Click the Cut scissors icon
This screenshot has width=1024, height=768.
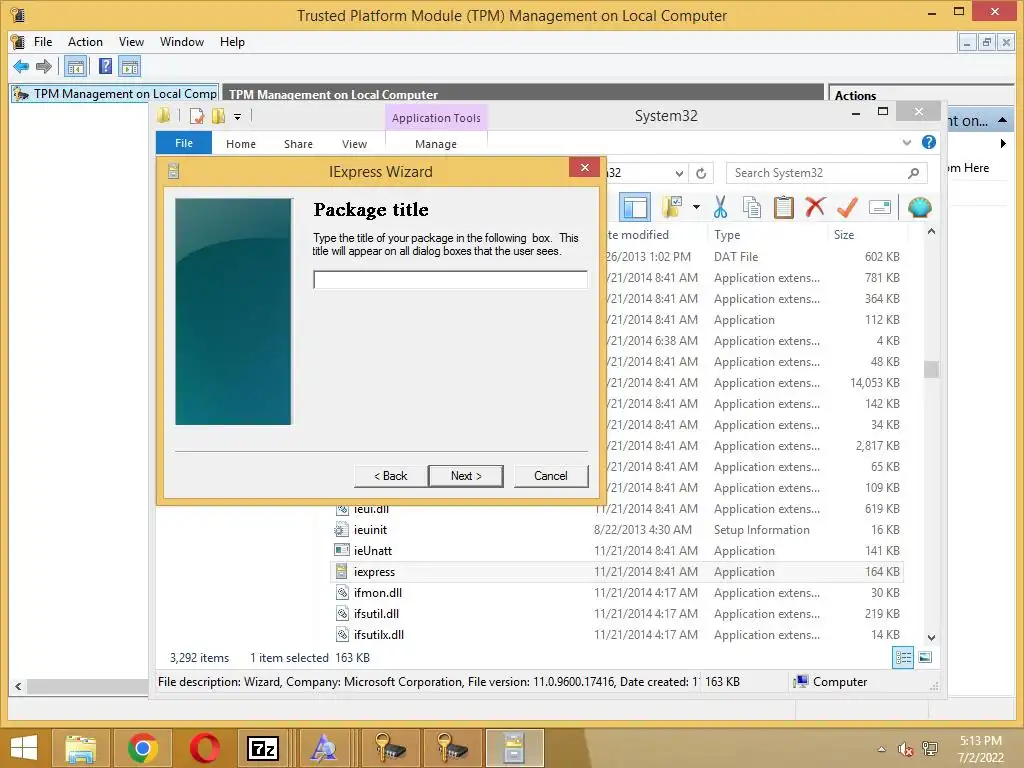(720, 208)
